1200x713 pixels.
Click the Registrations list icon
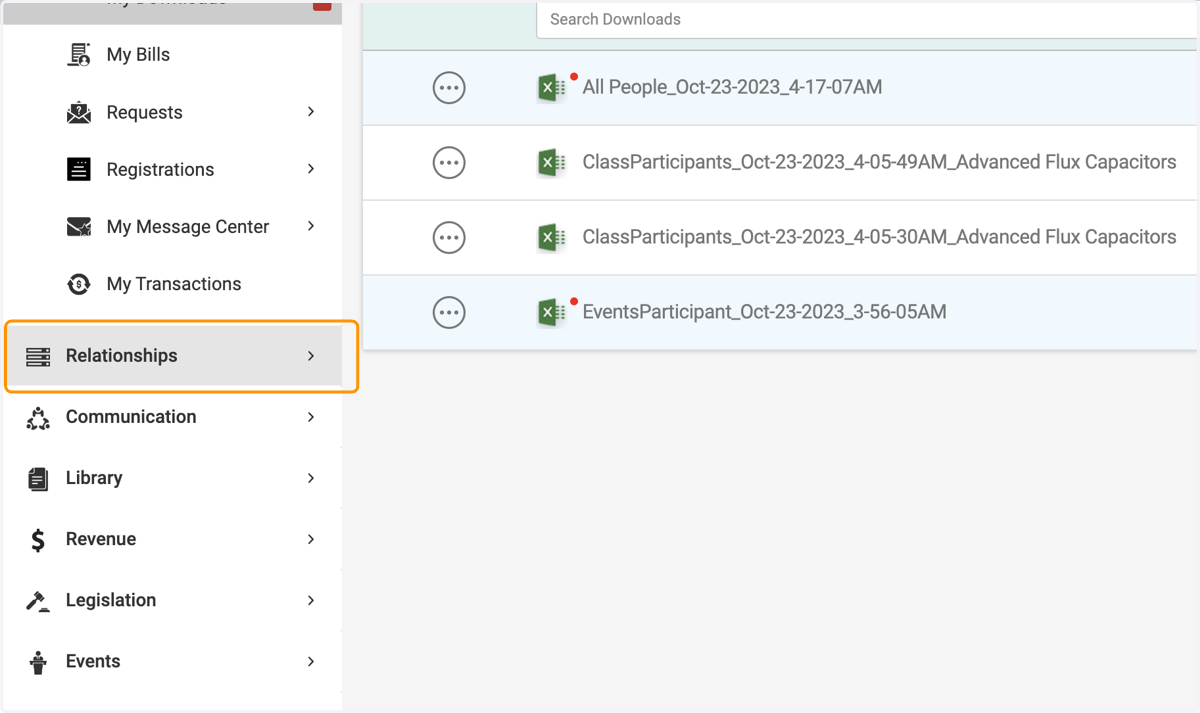pyautogui.click(x=79, y=169)
